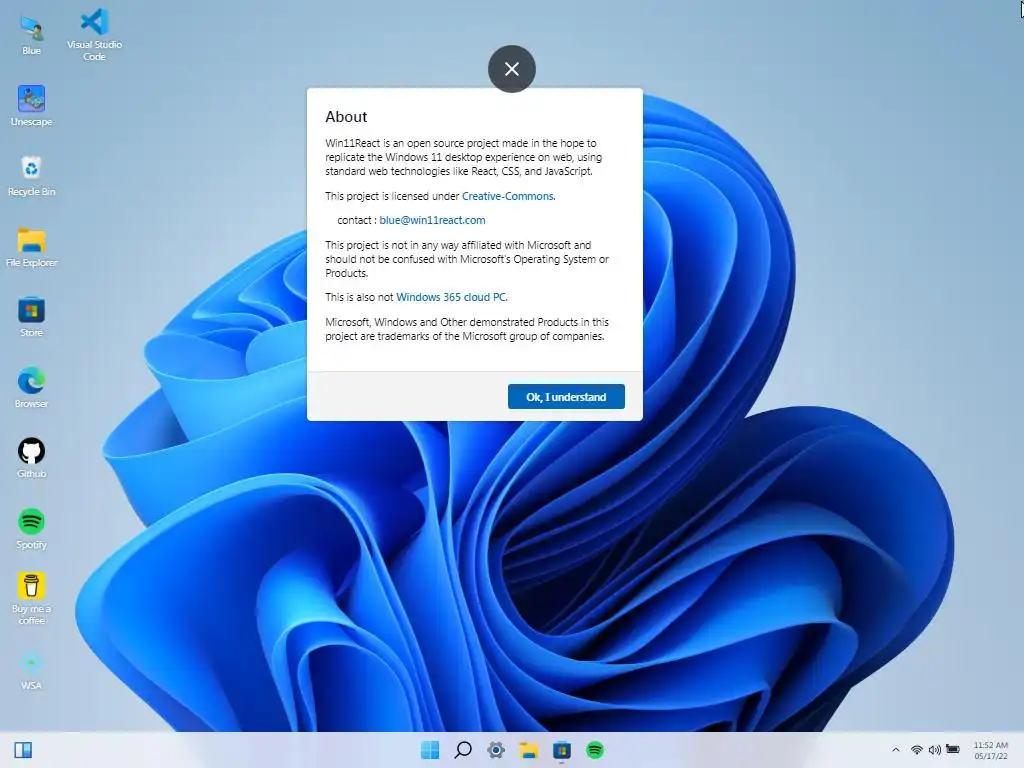This screenshot has width=1024, height=768.
Task: Click the 'Microsoft, Windows and Other' trademark text
Action: 467,329
